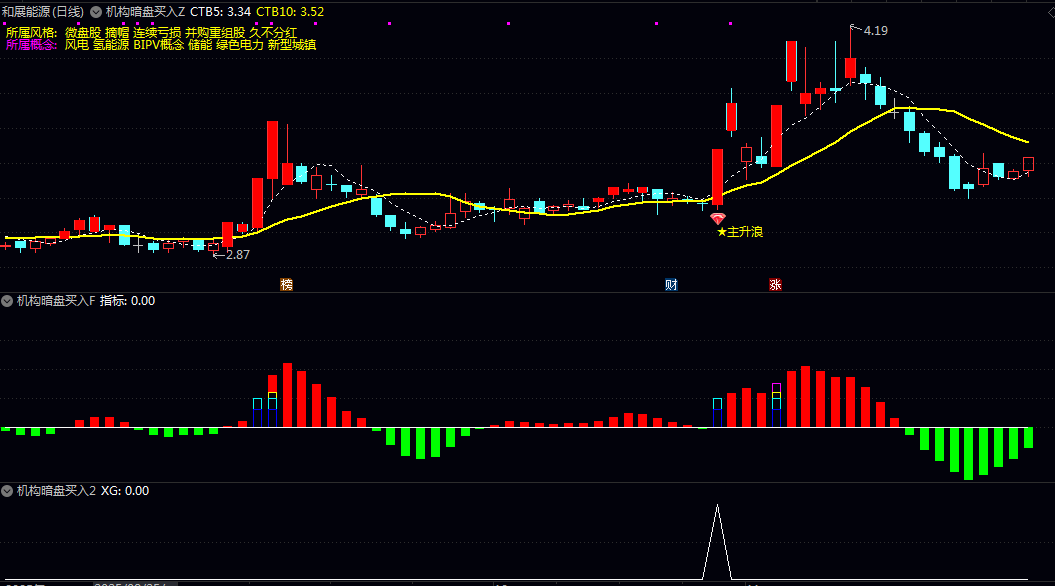Click the 风电 concept tag
Viewport: 1055px width, 586px height.
pos(77,45)
